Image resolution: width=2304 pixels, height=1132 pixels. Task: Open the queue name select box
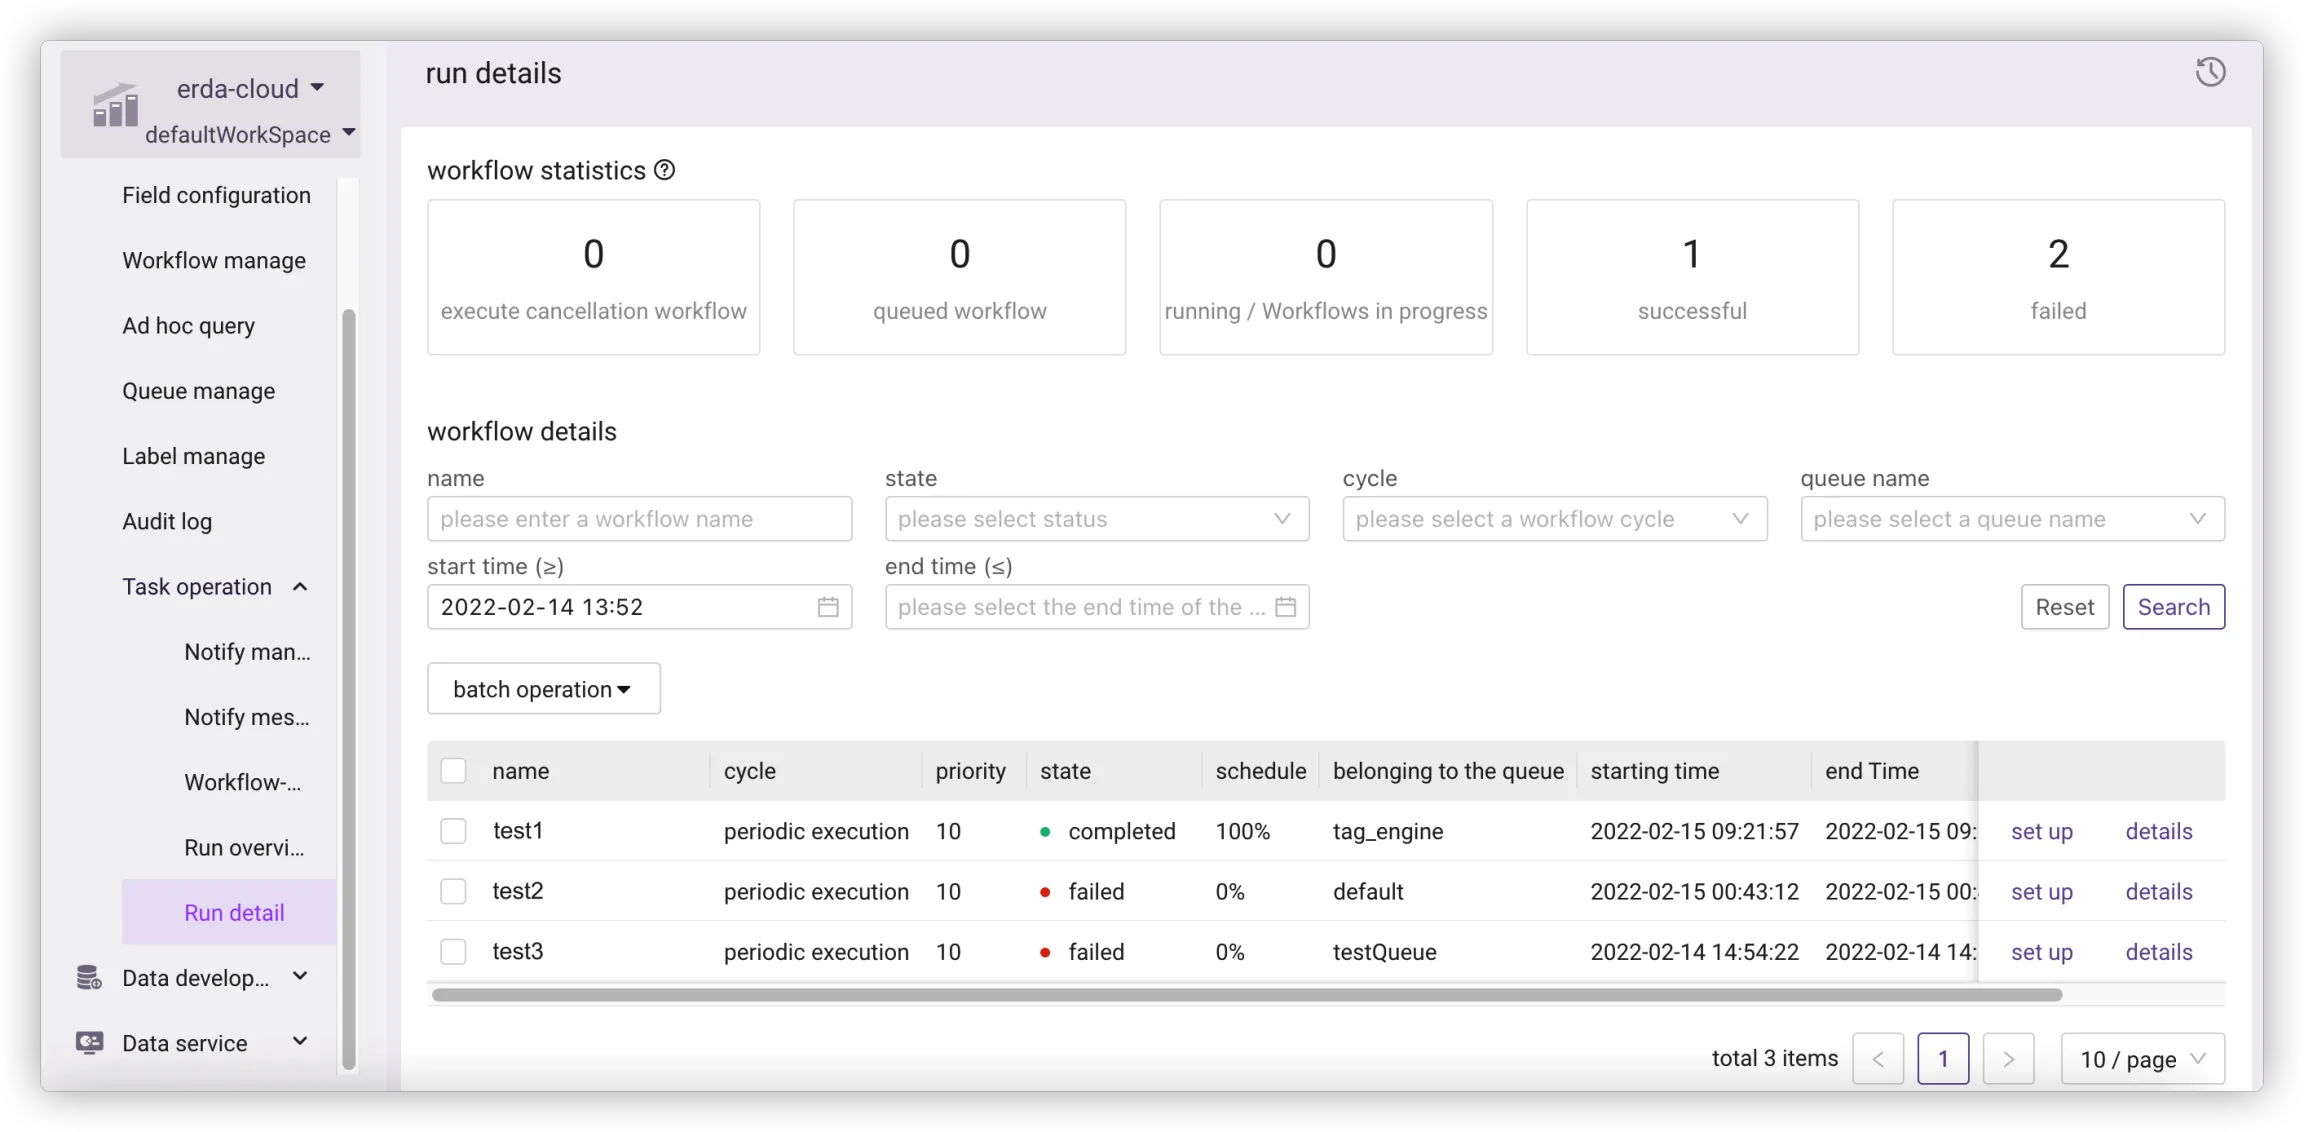point(2012,519)
